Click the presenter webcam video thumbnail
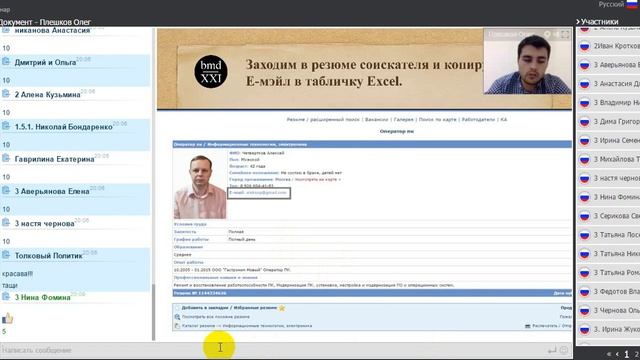 coord(527,62)
